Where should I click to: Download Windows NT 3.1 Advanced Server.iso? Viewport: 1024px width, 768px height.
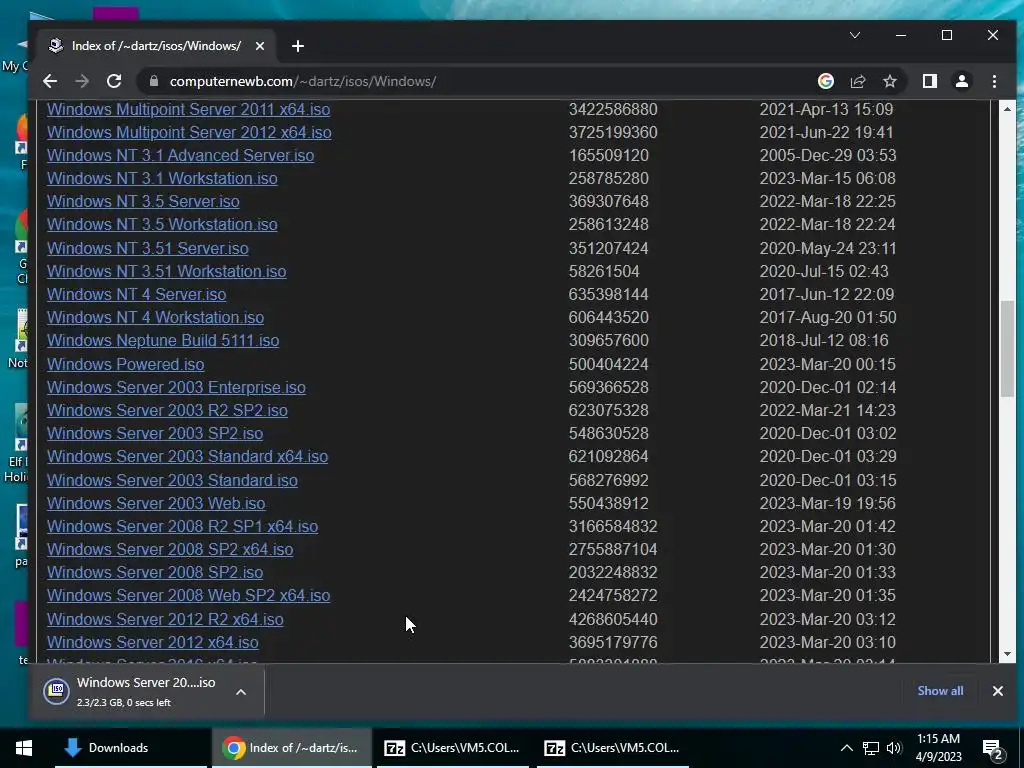180,155
